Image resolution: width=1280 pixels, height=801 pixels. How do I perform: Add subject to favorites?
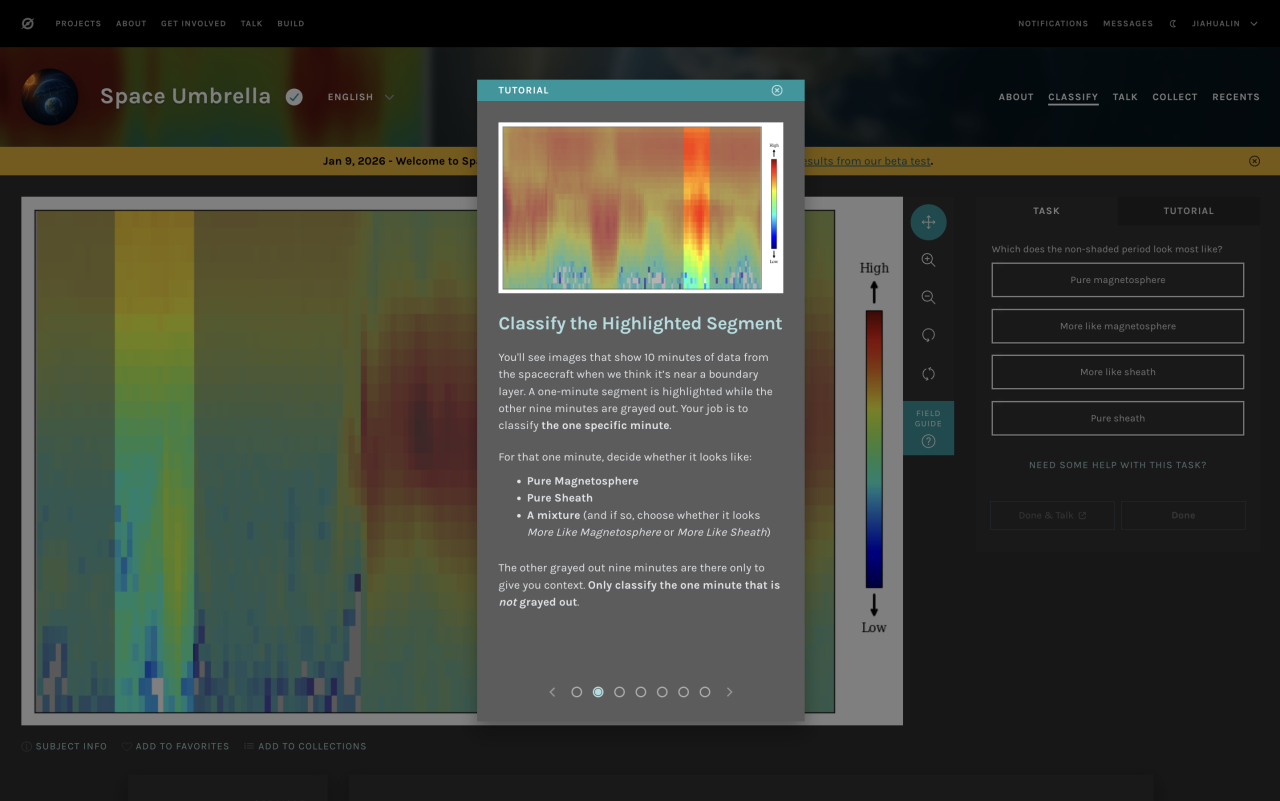tap(175, 746)
